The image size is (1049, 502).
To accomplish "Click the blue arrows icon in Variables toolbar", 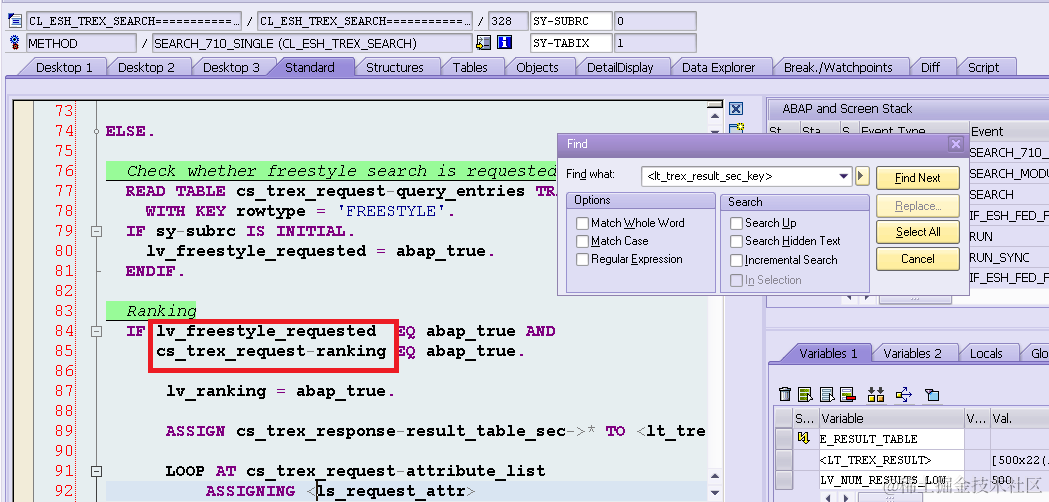I will (x=904, y=394).
